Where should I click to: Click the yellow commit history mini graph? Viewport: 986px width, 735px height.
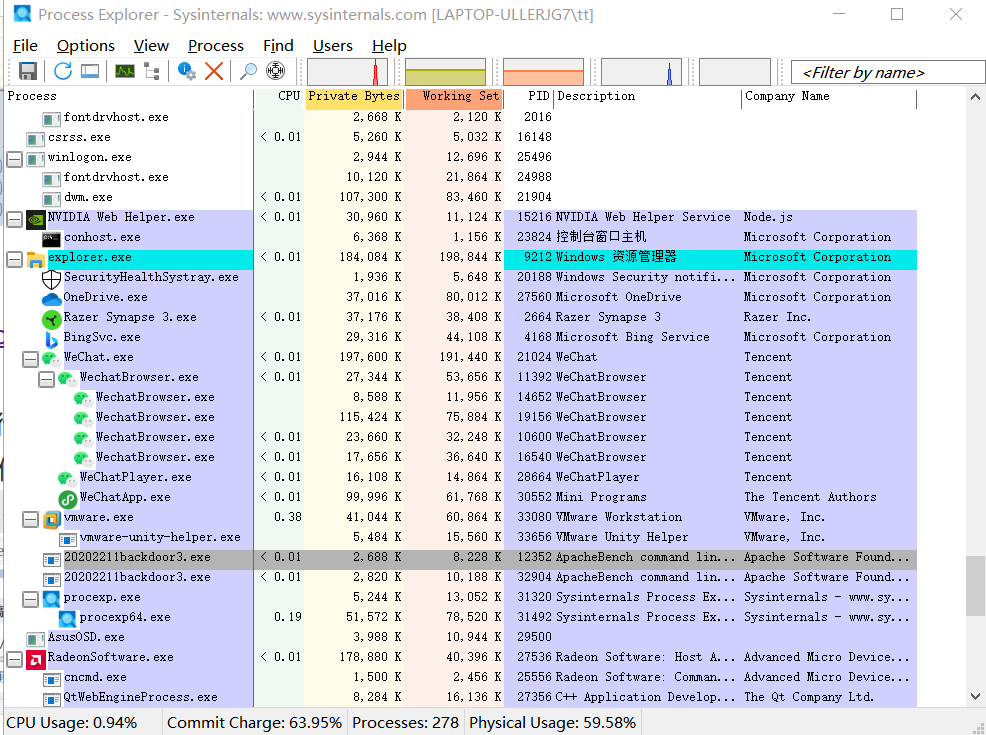(x=445, y=72)
